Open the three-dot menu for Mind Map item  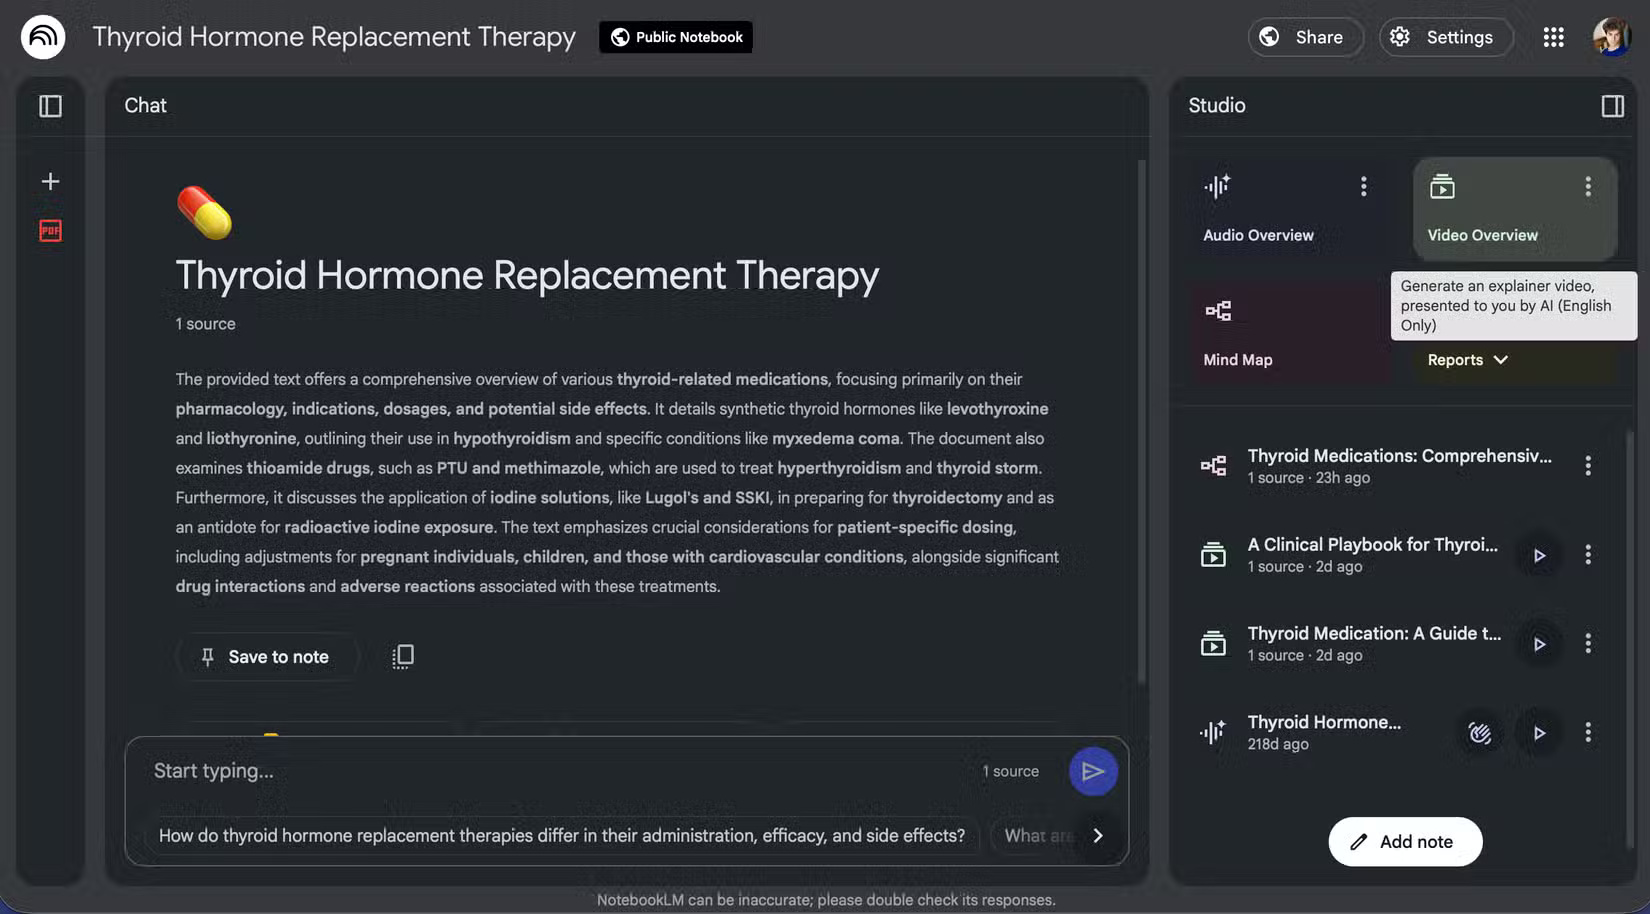click(1588, 465)
